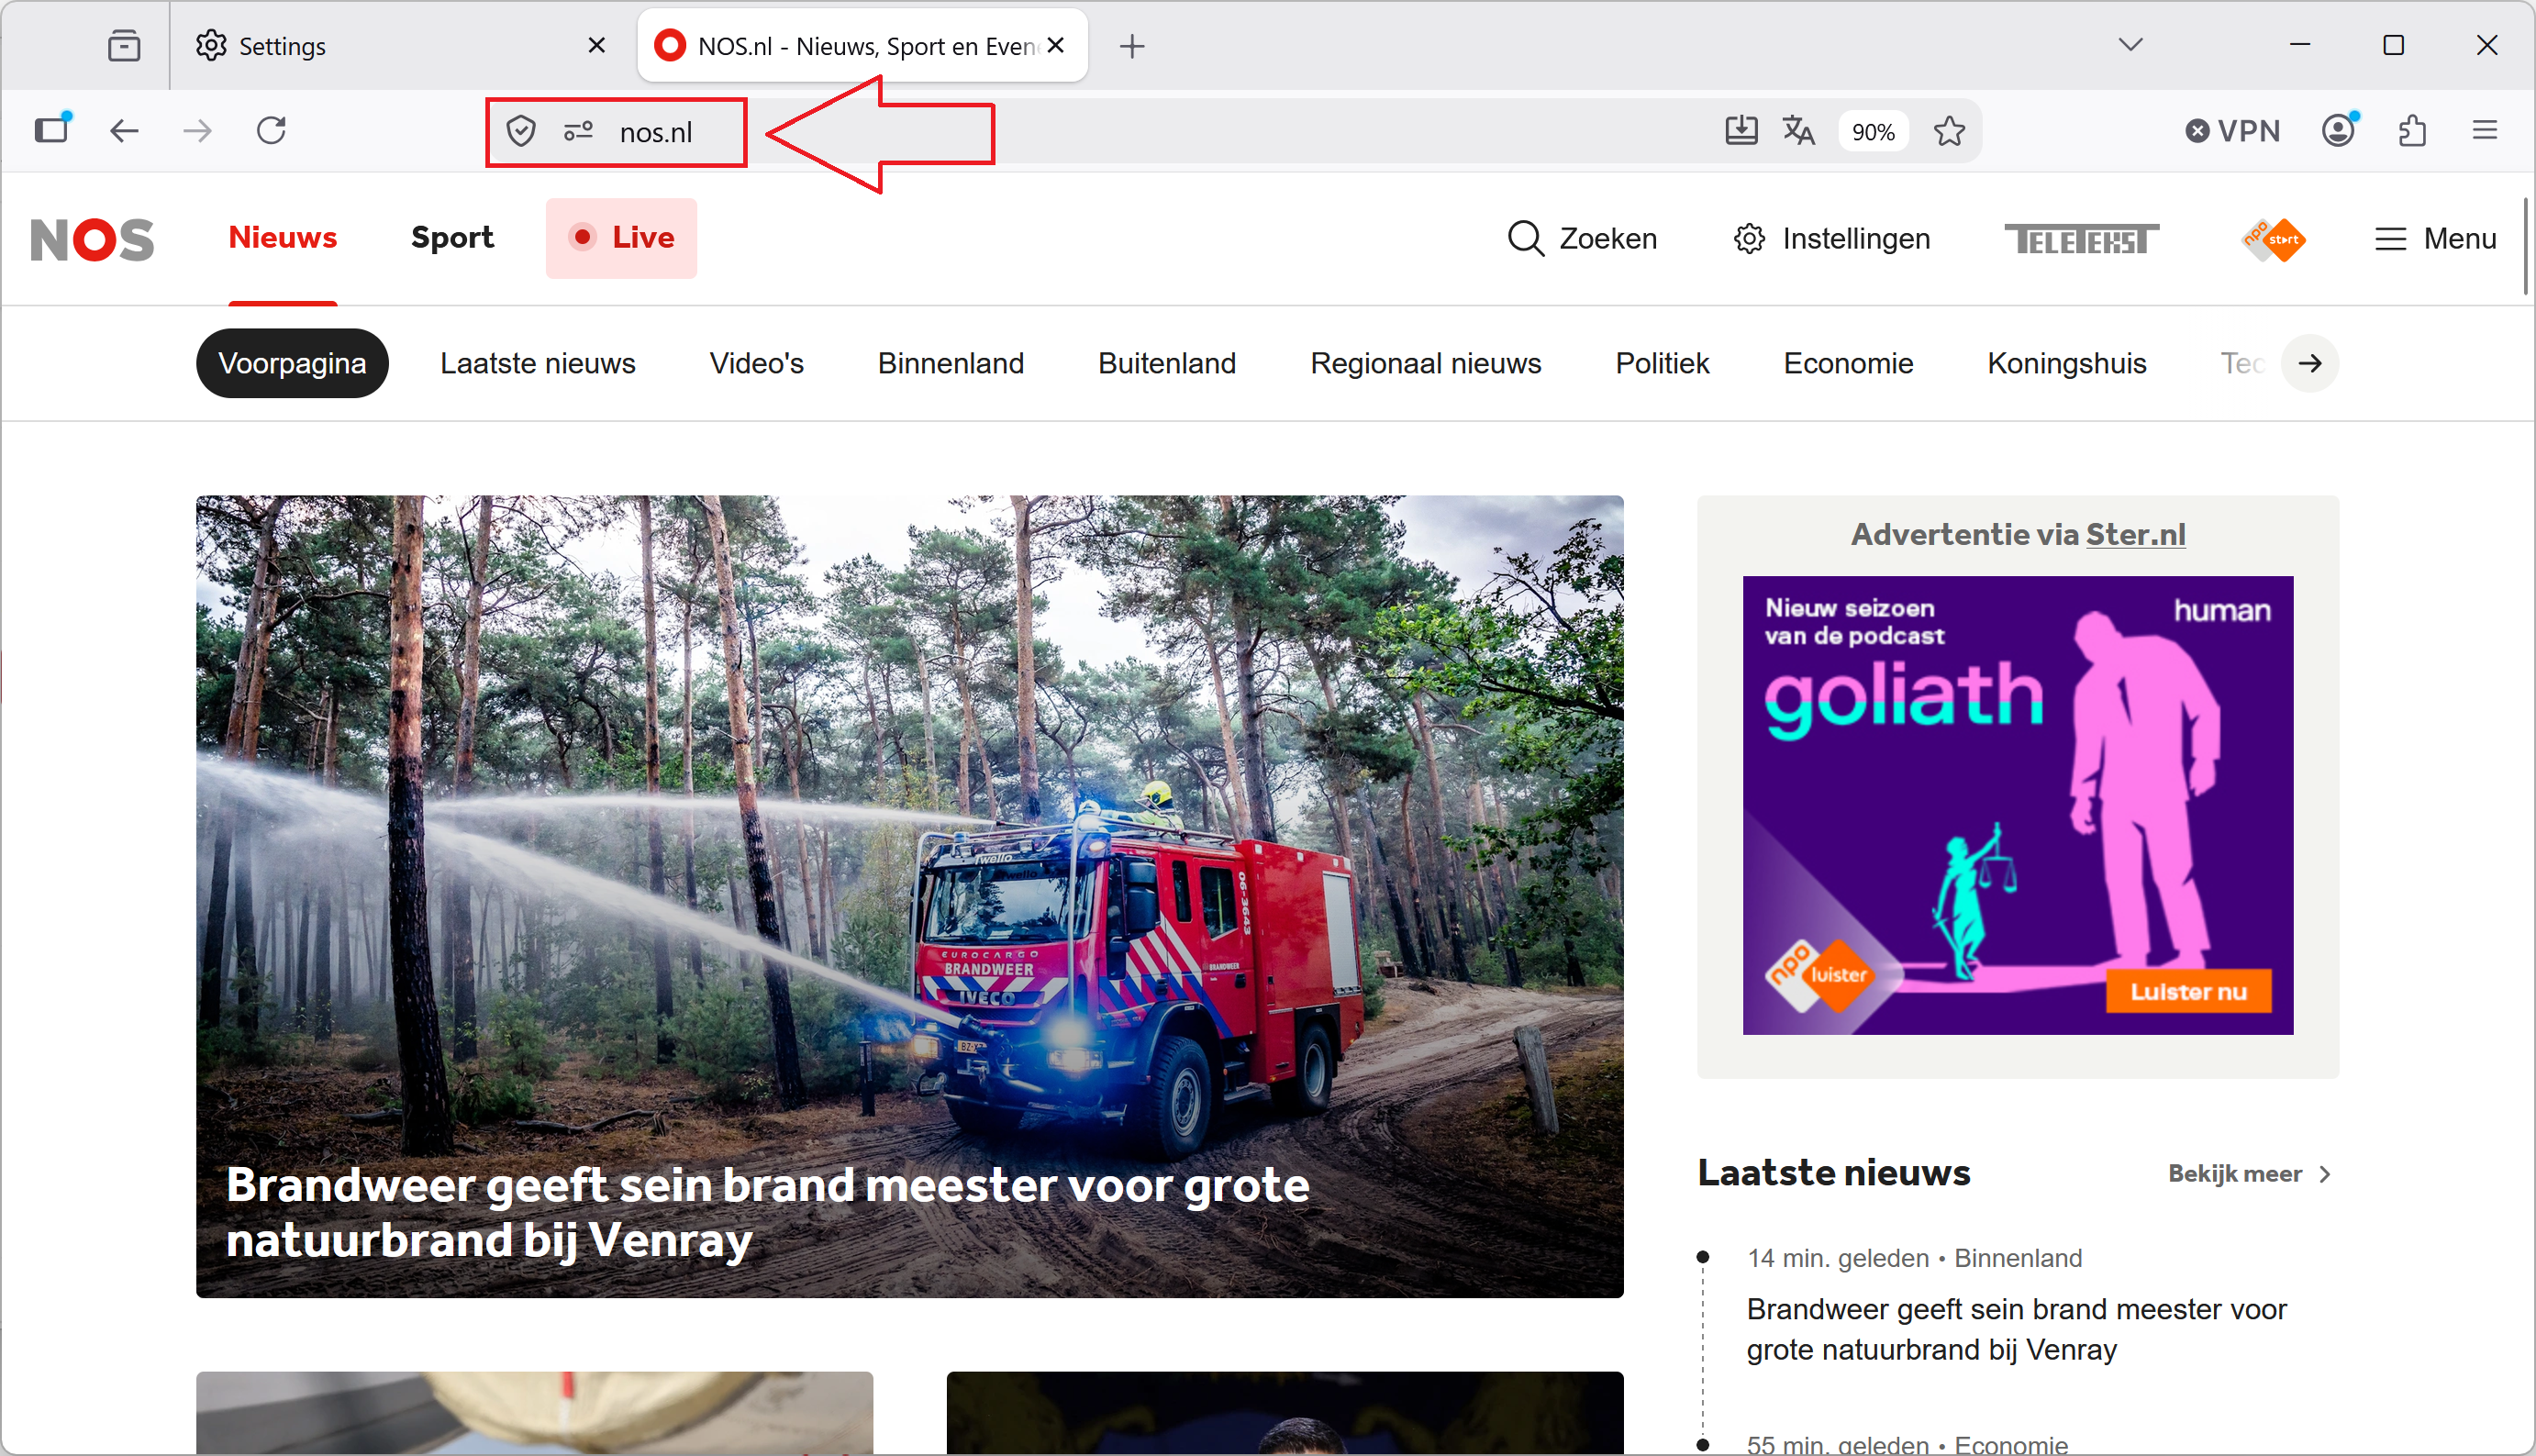Screen dimensions: 2536x1456
Task: Minimize the browser window
Action: tap(2300, 45)
